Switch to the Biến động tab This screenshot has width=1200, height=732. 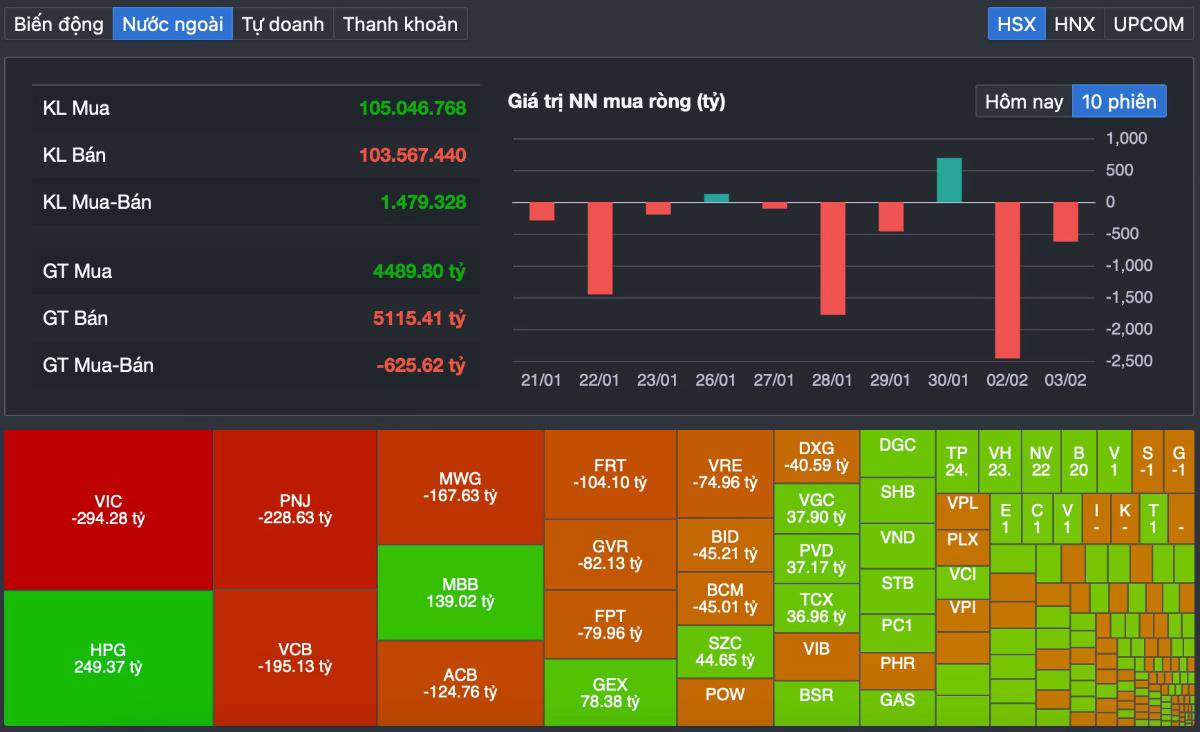(x=59, y=24)
